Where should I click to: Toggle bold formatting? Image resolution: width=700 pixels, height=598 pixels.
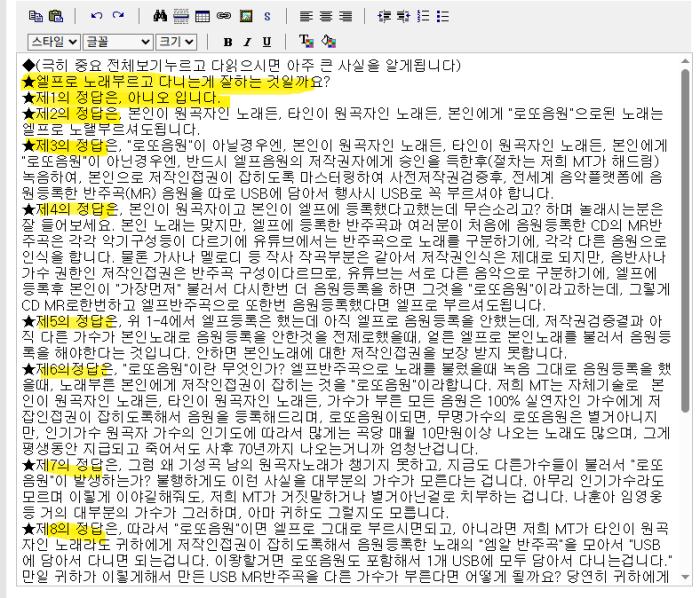tap(226, 42)
